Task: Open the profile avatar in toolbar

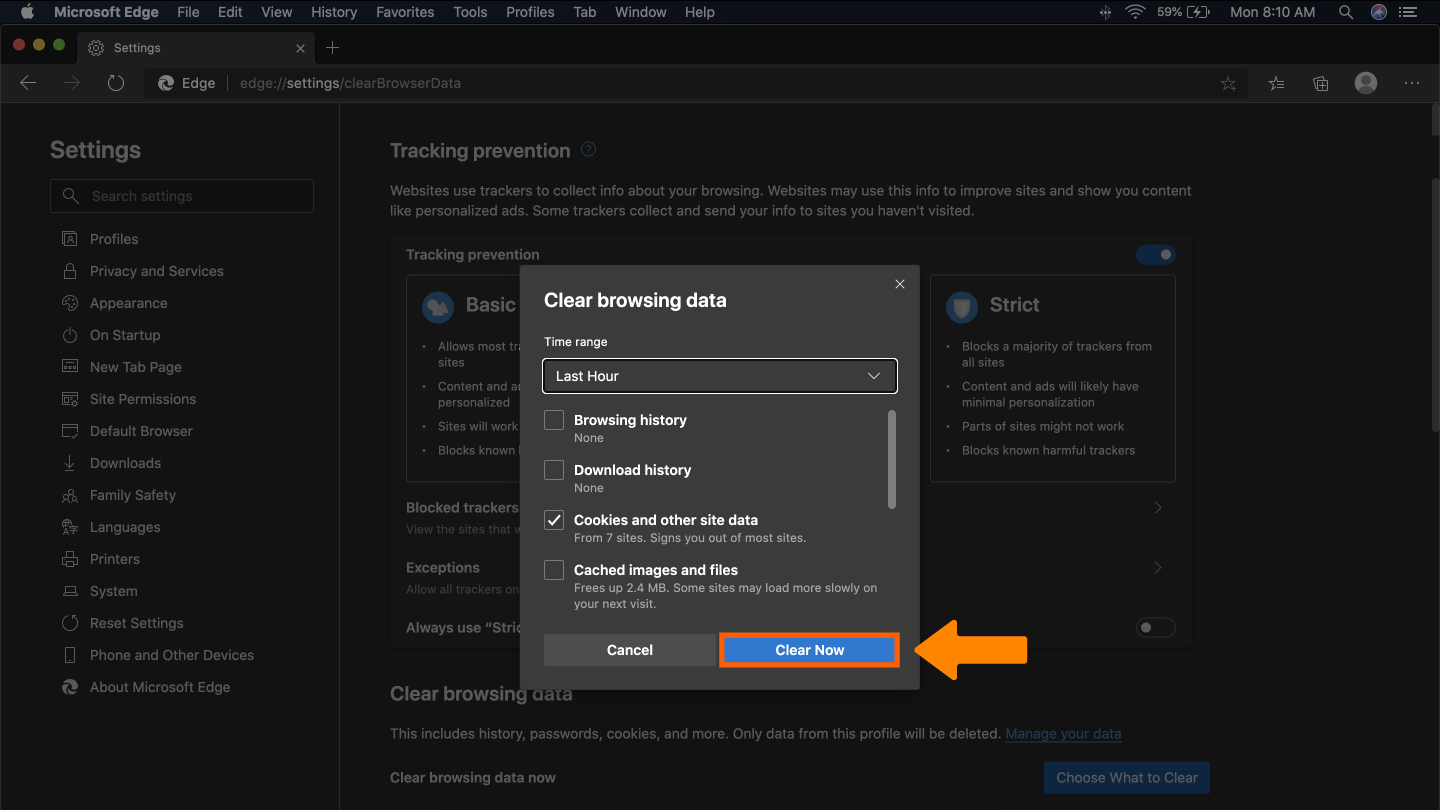Action: coord(1366,83)
